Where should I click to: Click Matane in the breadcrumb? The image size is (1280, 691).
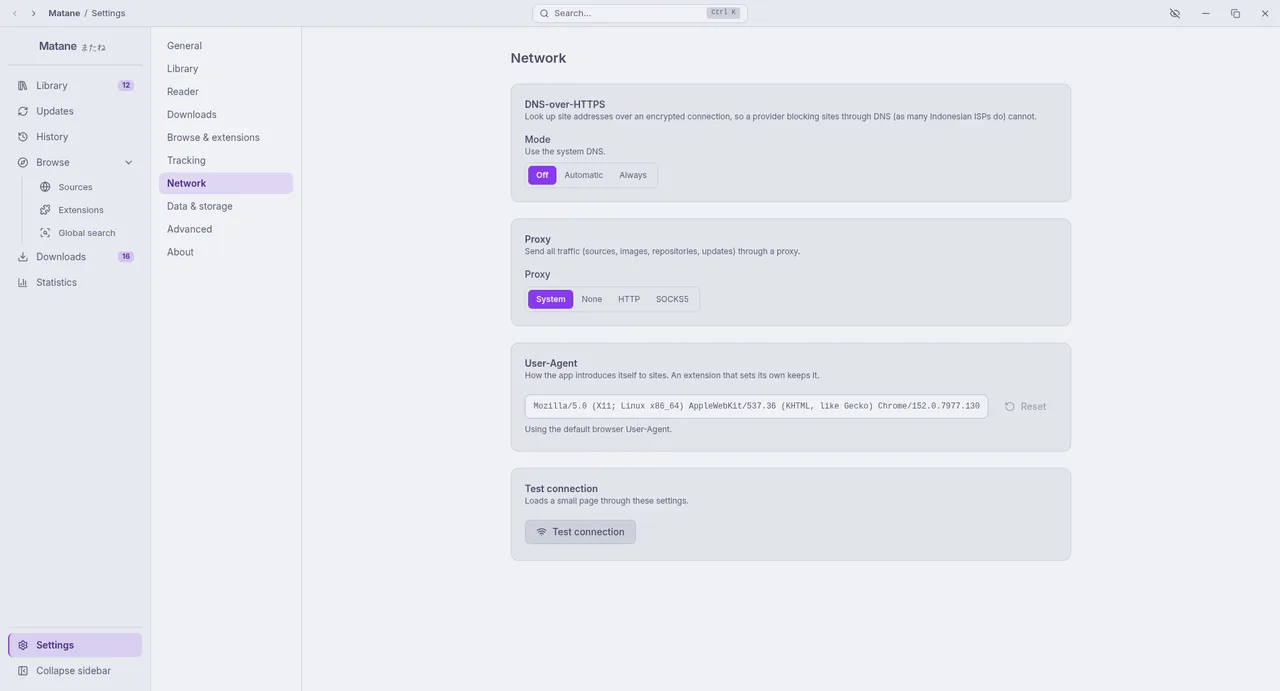coord(64,13)
